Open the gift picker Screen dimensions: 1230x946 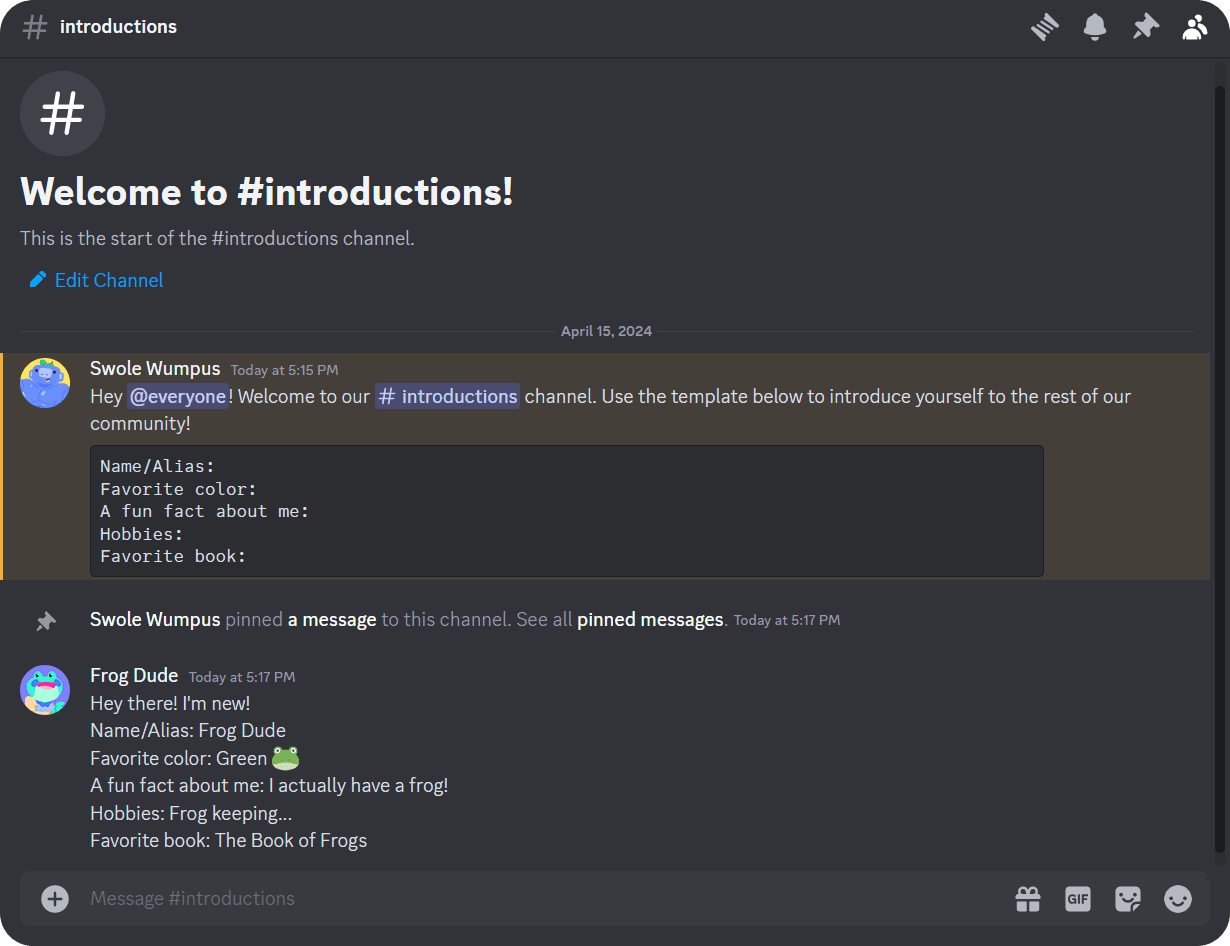click(1027, 898)
